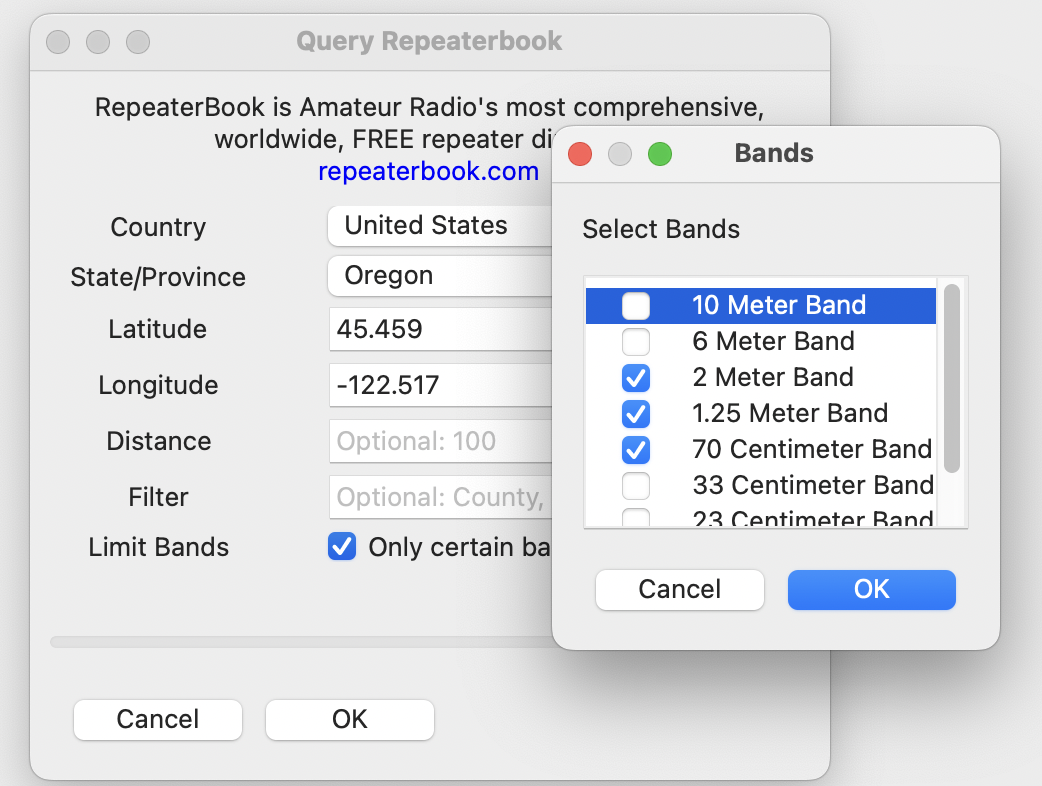Click the Limit Bands label
Screen dimensions: 1042x786
[x=159, y=547]
